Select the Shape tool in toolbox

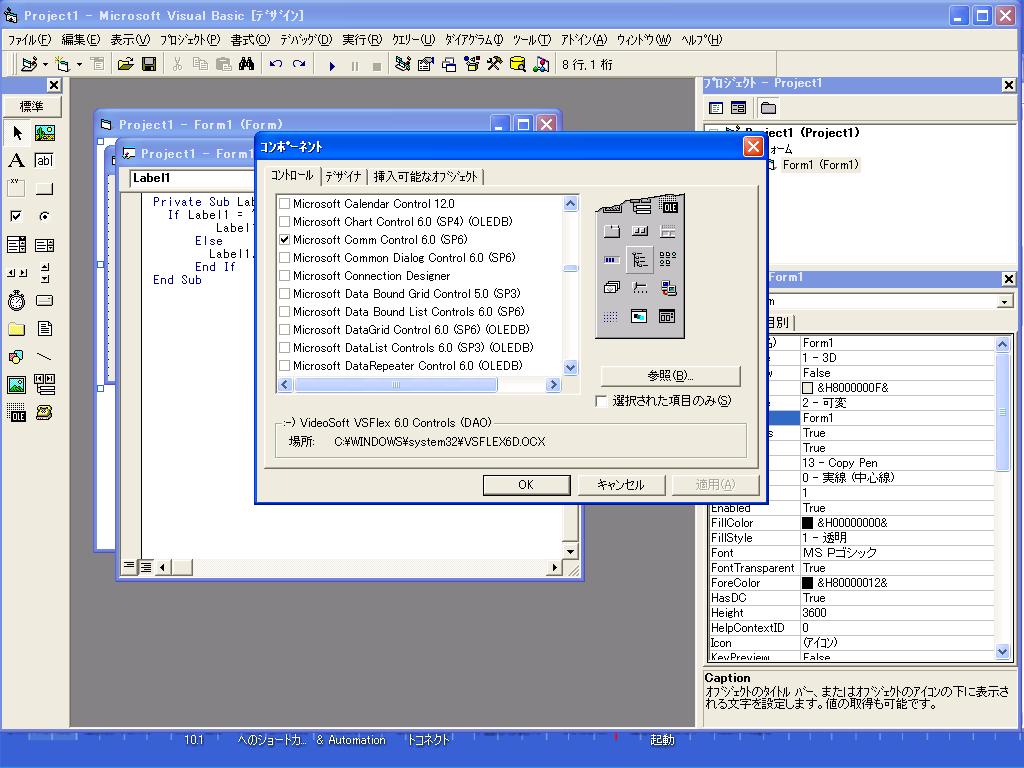[17, 357]
